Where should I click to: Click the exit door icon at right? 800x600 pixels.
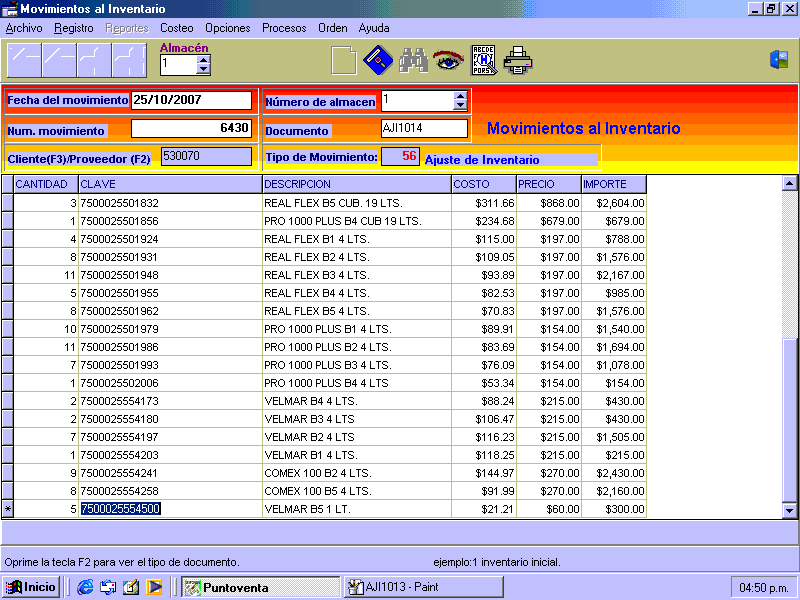click(779, 60)
